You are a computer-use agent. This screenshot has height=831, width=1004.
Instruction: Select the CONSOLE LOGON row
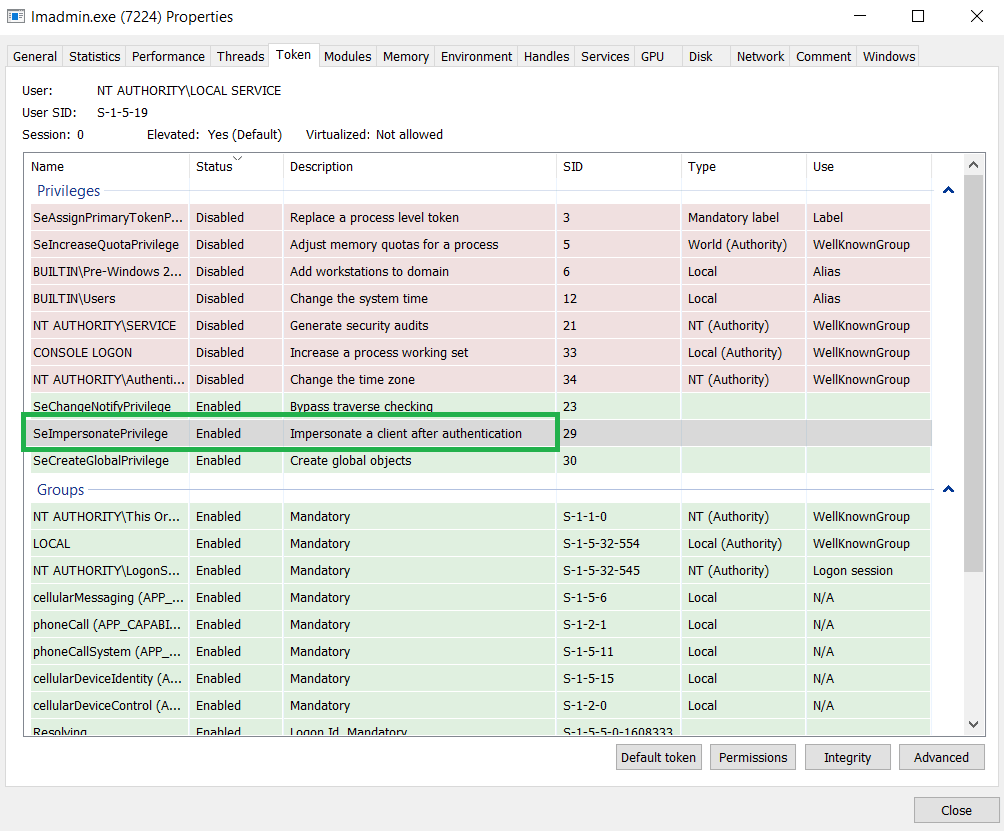click(x=481, y=352)
